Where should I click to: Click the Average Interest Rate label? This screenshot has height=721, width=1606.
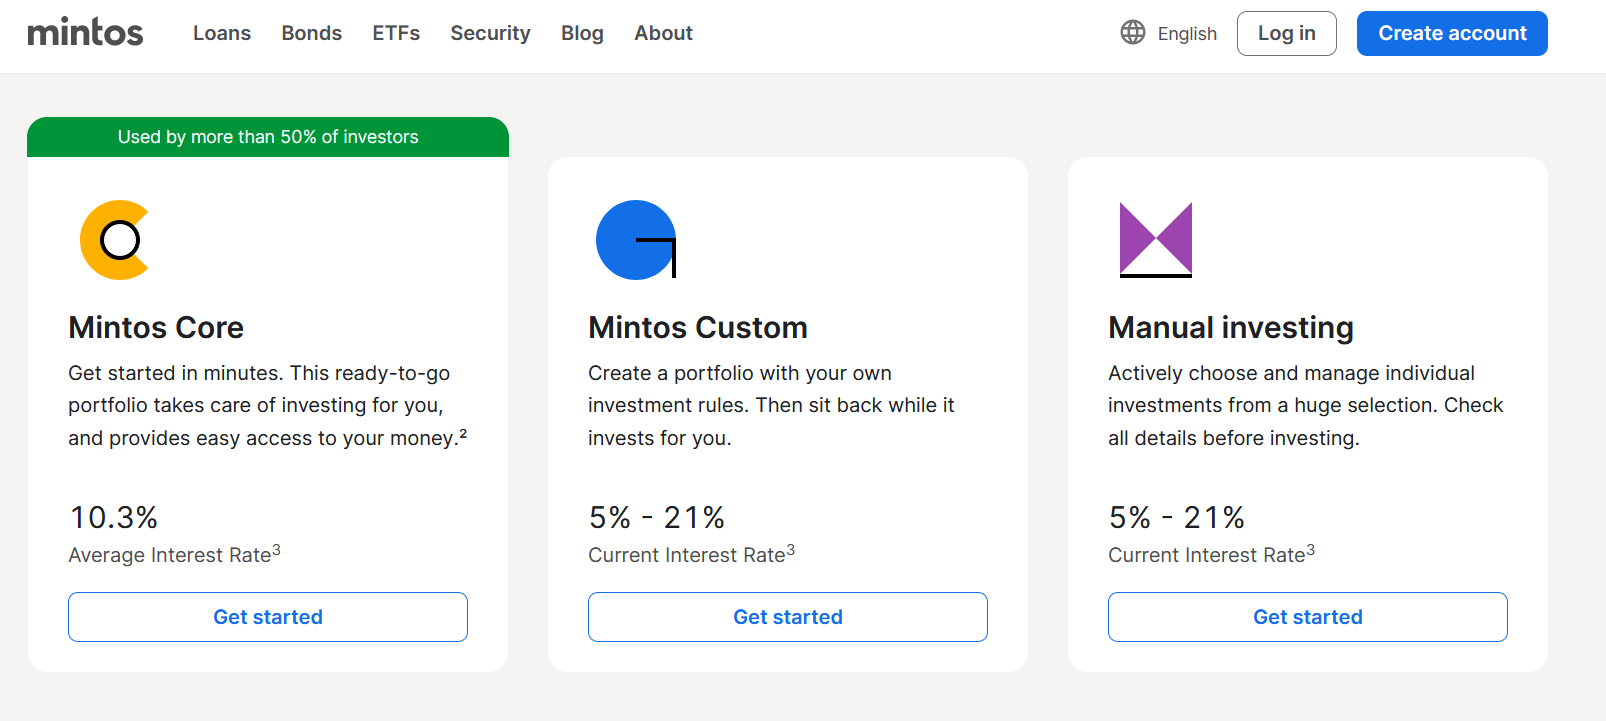click(x=174, y=554)
